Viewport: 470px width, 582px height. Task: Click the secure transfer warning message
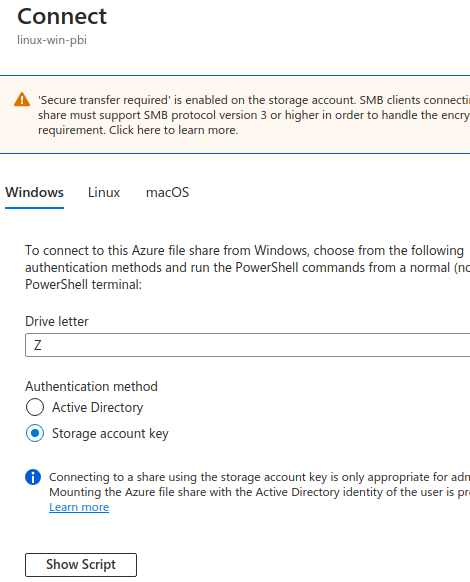pyautogui.click(x=254, y=115)
